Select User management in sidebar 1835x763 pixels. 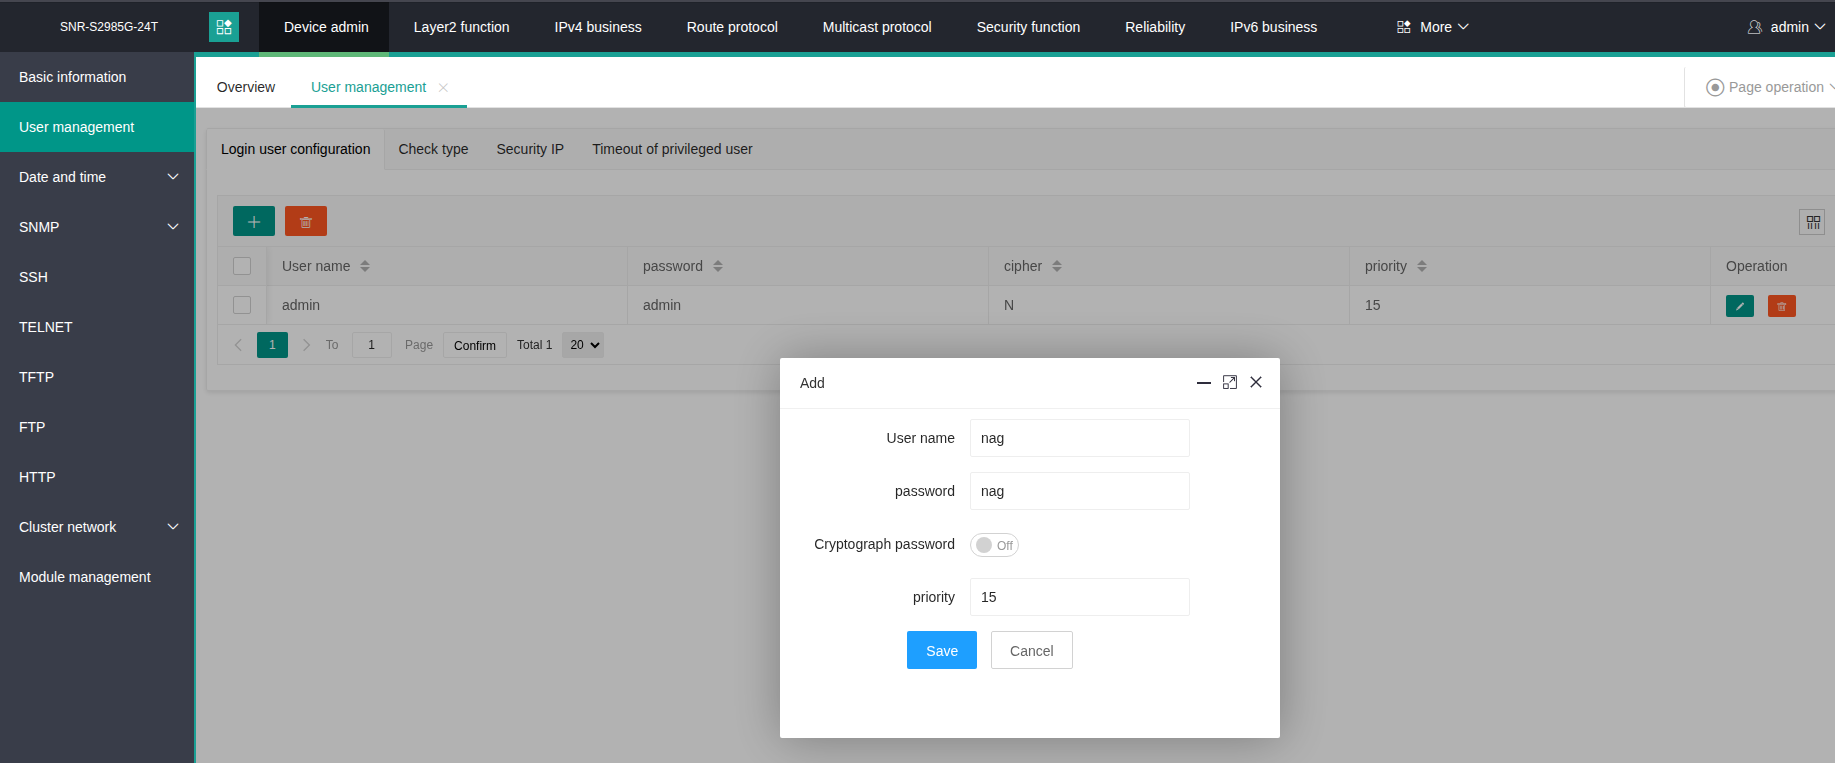click(x=97, y=127)
